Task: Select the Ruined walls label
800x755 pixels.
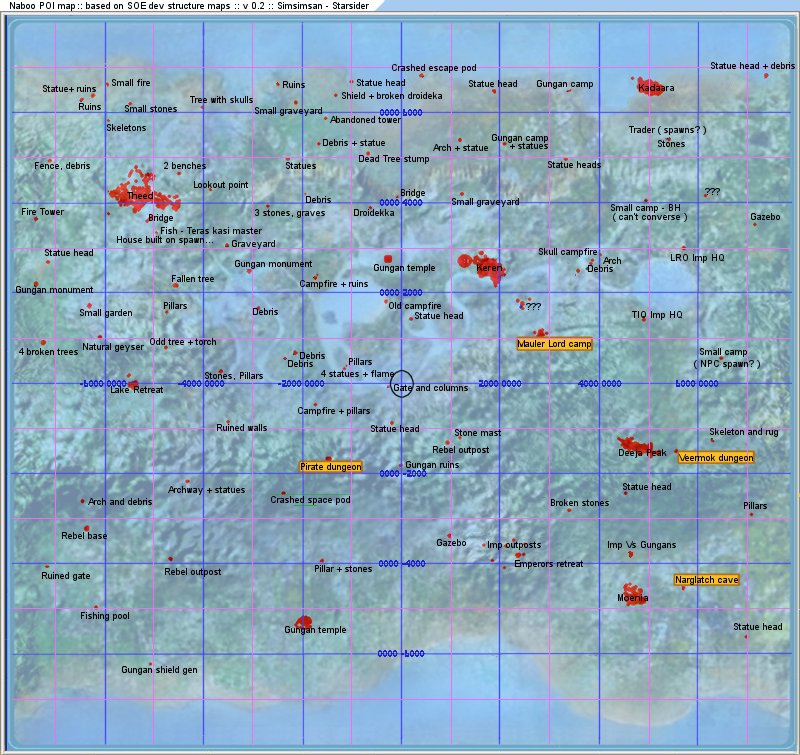Action: click(x=241, y=428)
